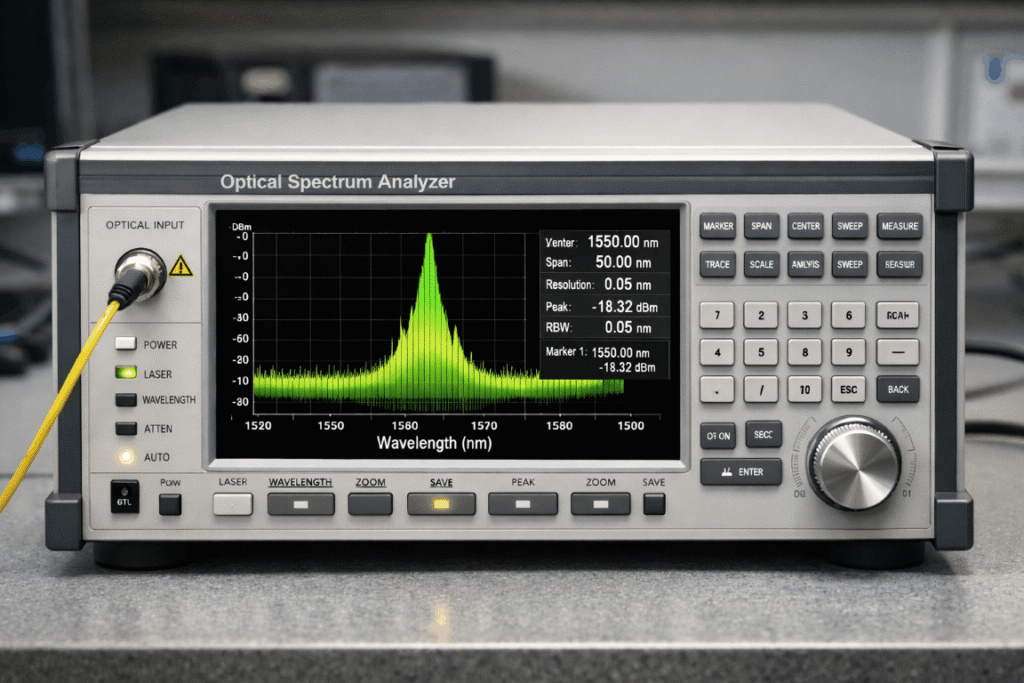Tap the ESC key on the keypad

[x=848, y=389]
